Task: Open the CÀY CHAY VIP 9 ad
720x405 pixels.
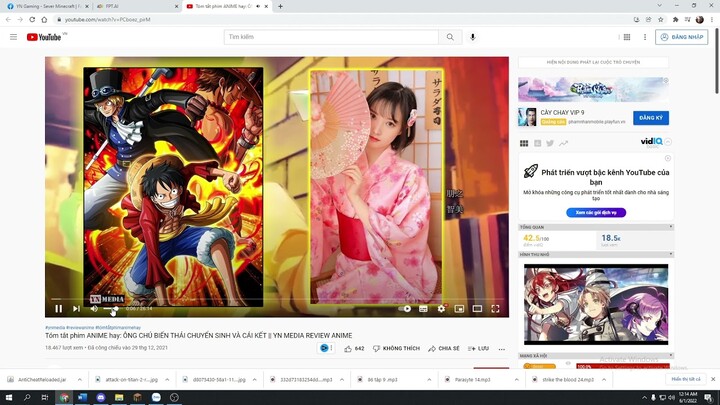Action: tap(562, 112)
